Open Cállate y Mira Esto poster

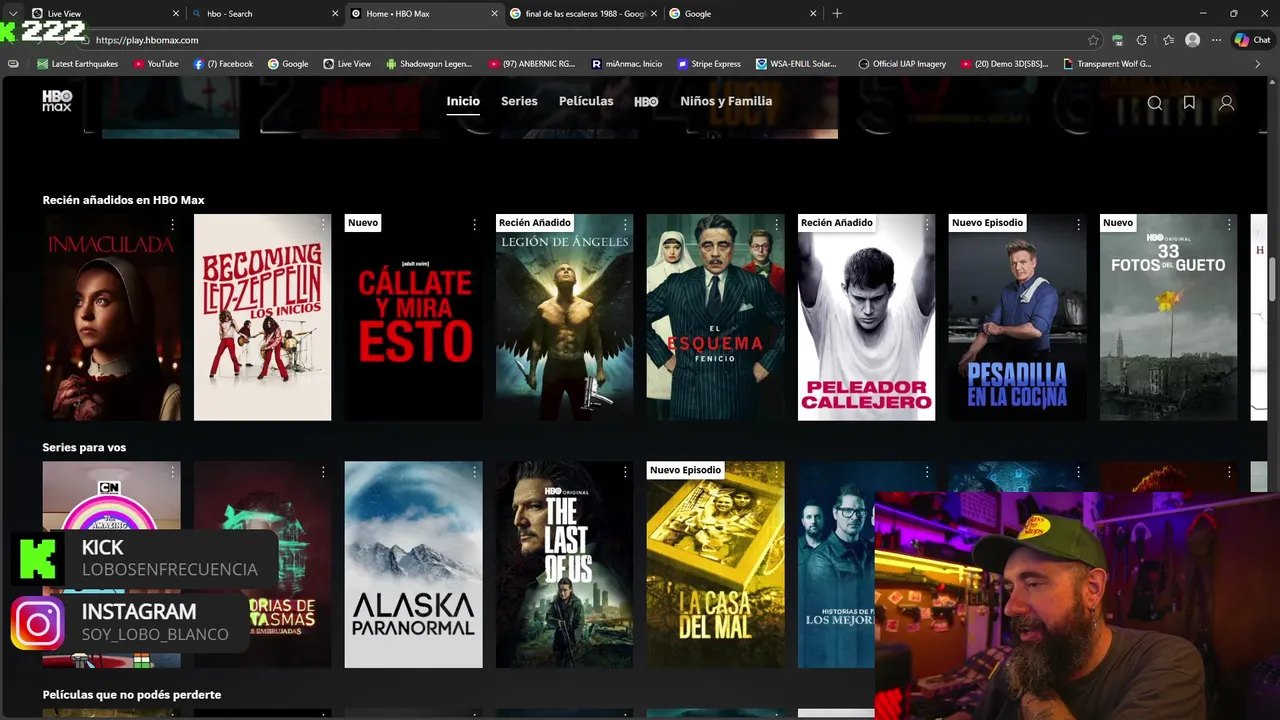tap(413, 317)
